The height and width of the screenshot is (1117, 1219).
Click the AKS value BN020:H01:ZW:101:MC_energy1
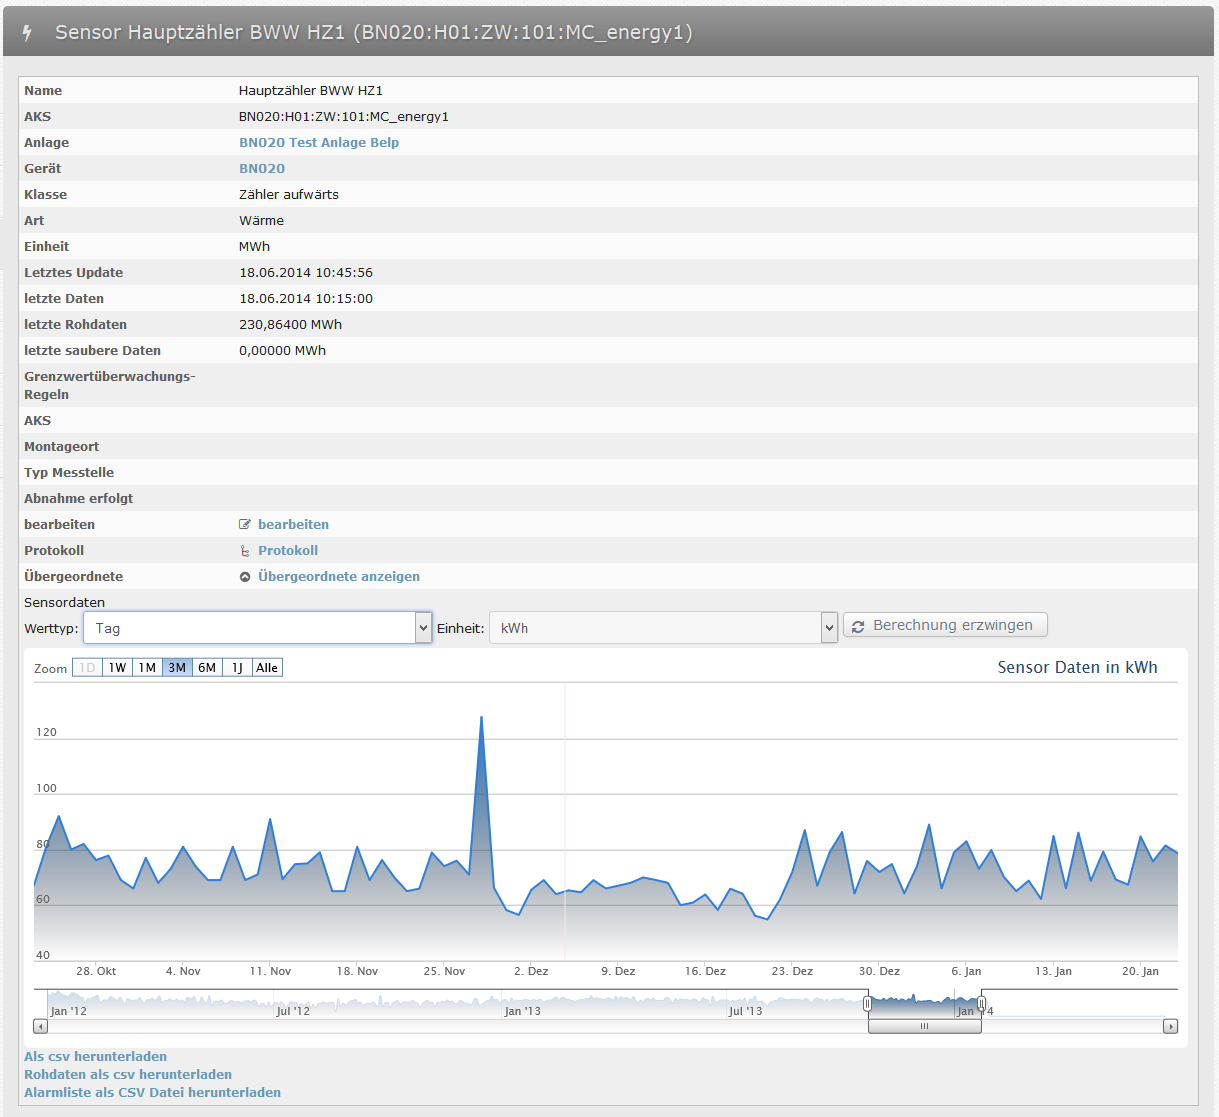click(344, 116)
